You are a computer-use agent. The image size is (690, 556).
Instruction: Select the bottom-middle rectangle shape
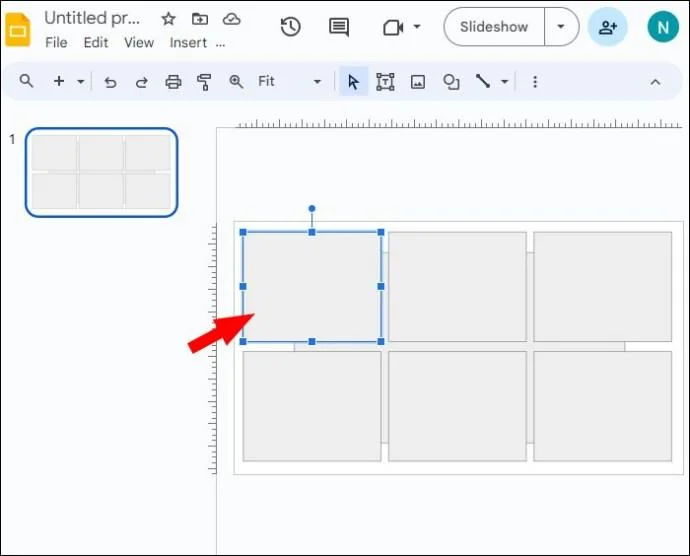coord(457,406)
